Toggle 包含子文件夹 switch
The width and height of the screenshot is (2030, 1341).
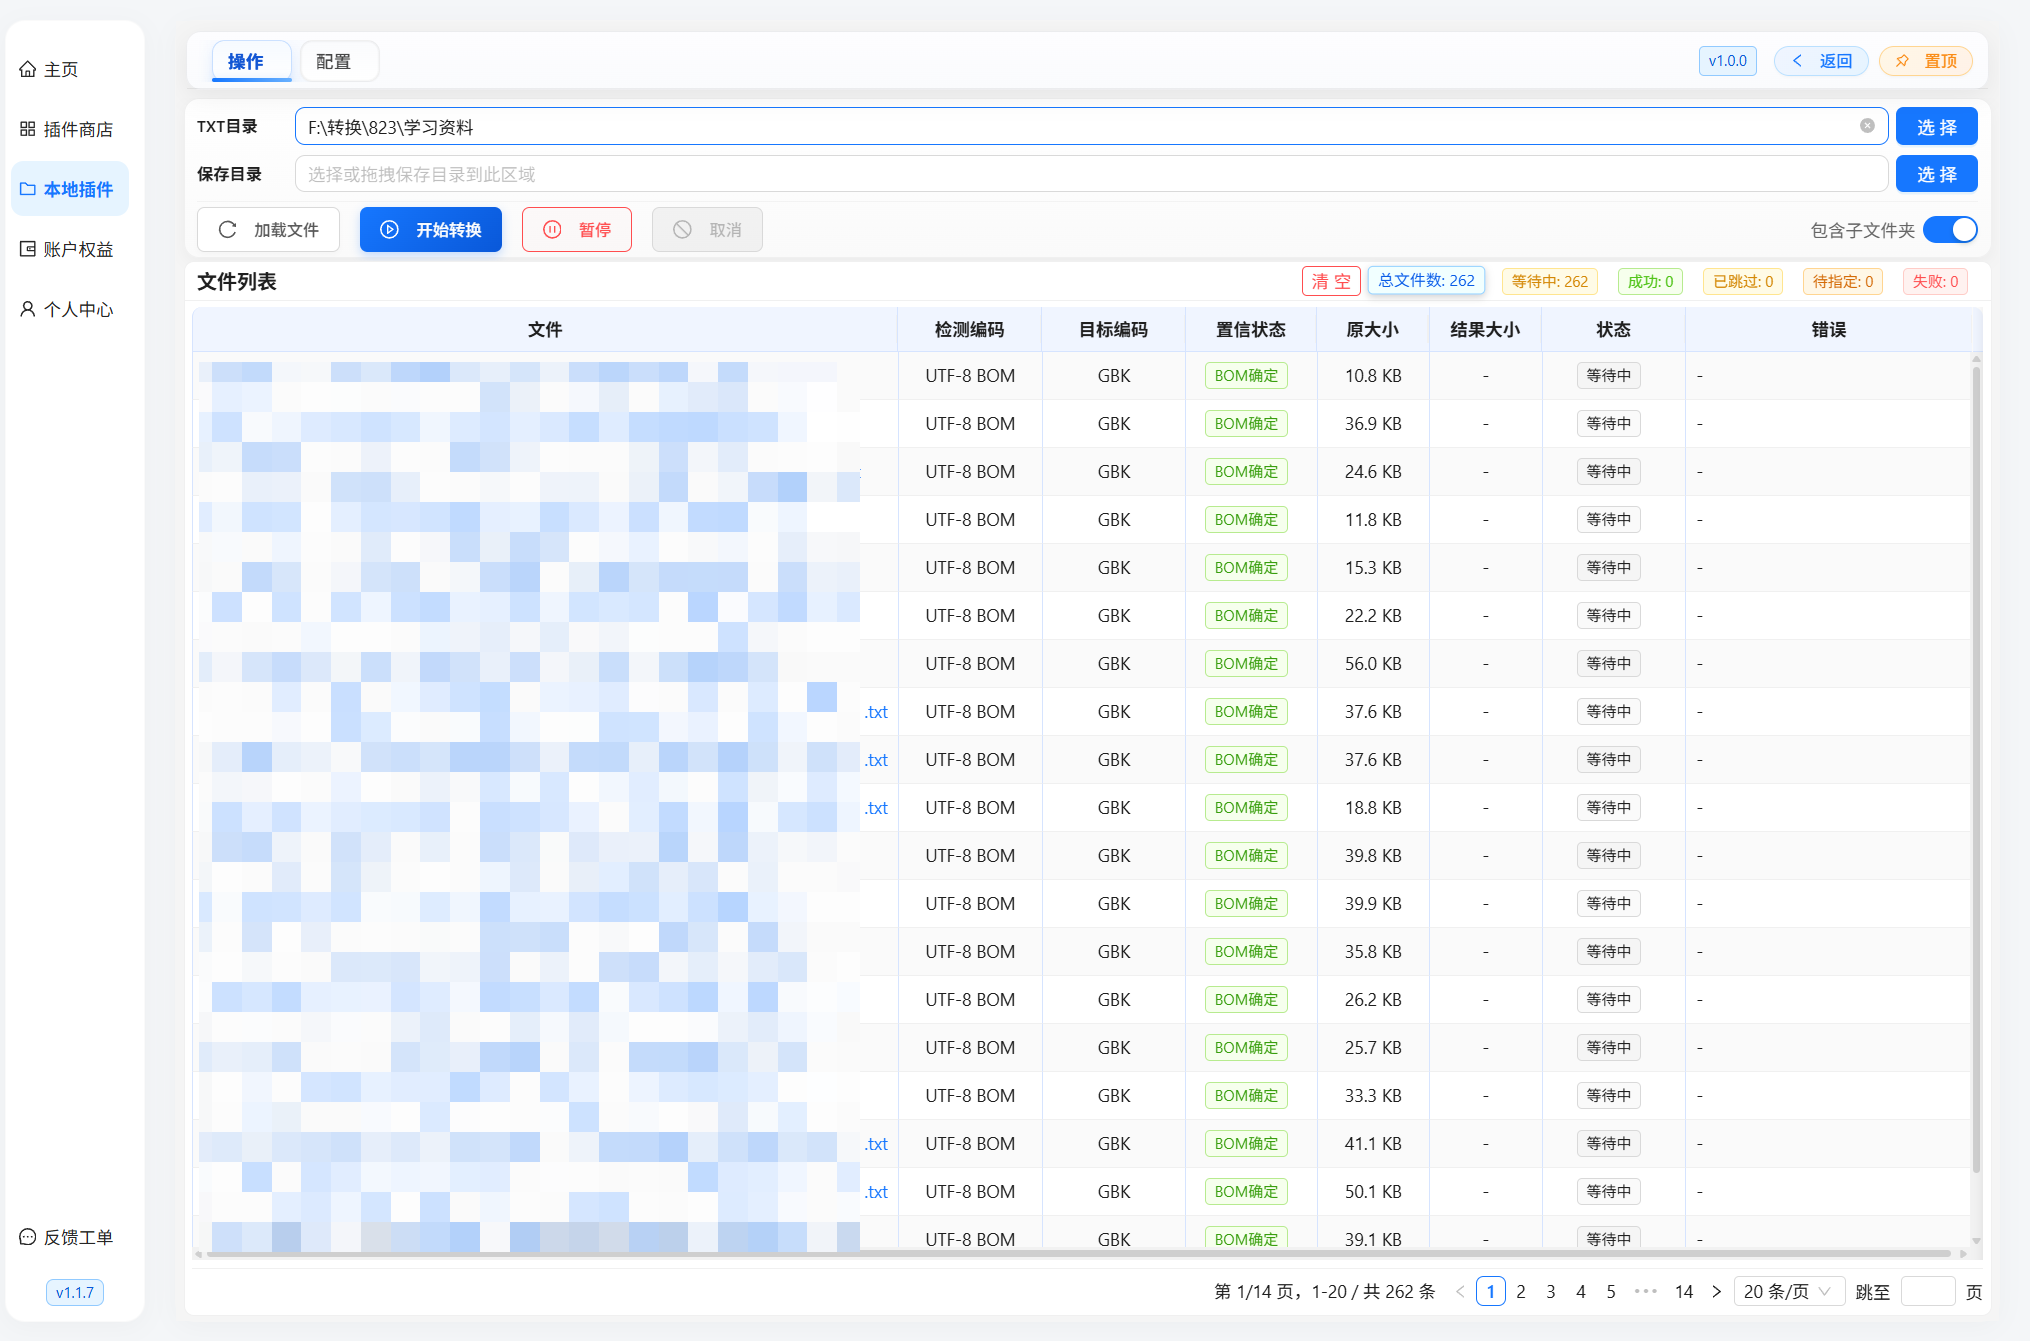click(x=1950, y=230)
